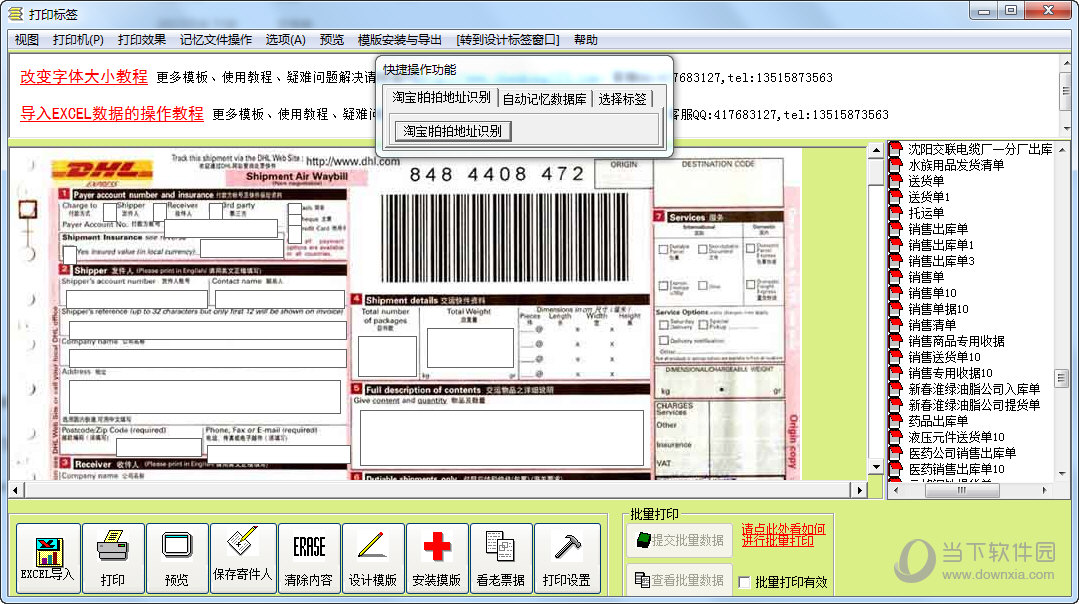Click template list horizontal scroll thumb
Image resolution: width=1079 pixels, height=604 pixels.
(961, 490)
